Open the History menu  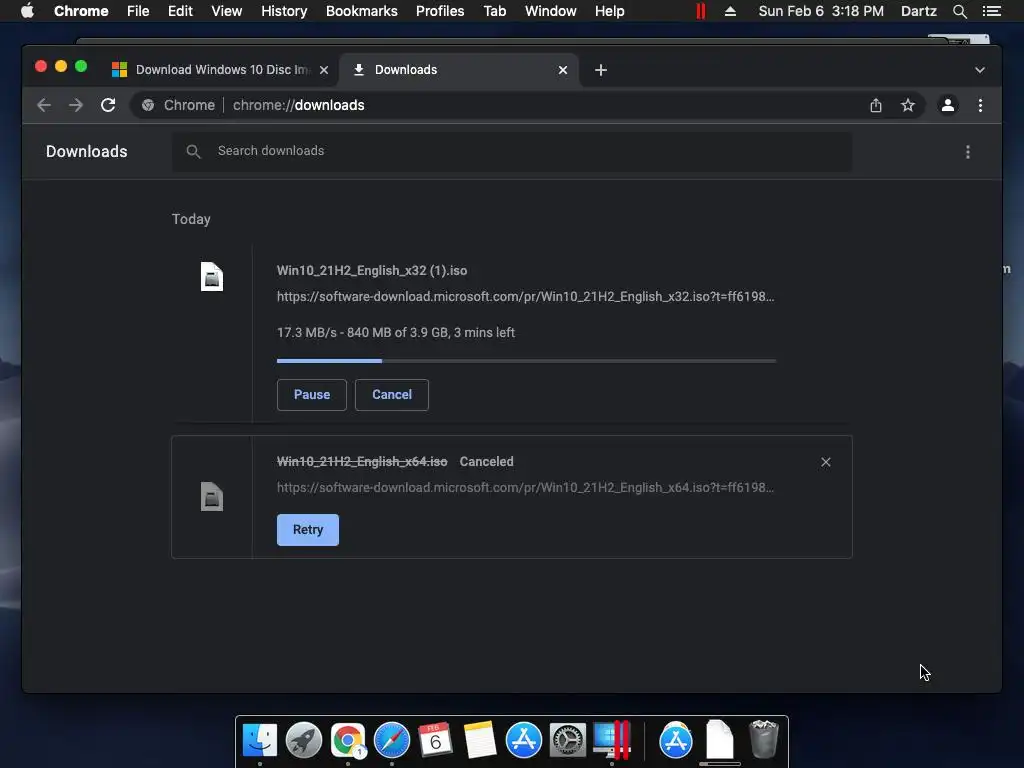pyautogui.click(x=284, y=11)
